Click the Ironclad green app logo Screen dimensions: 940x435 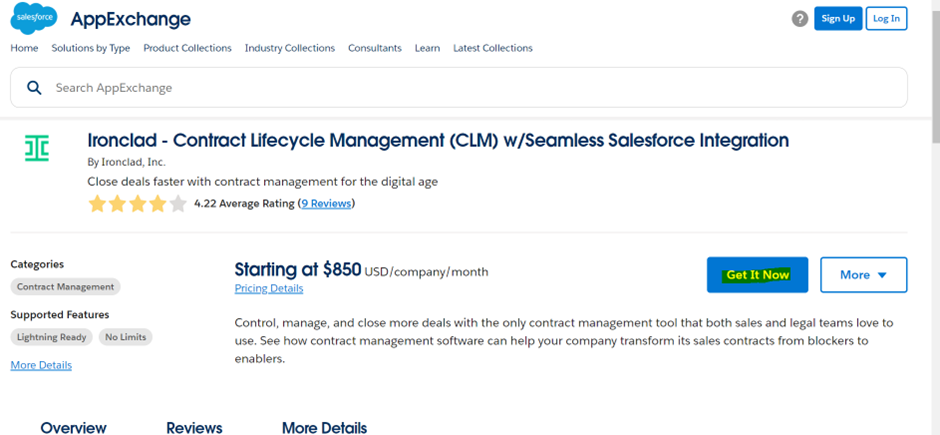click(x=37, y=149)
